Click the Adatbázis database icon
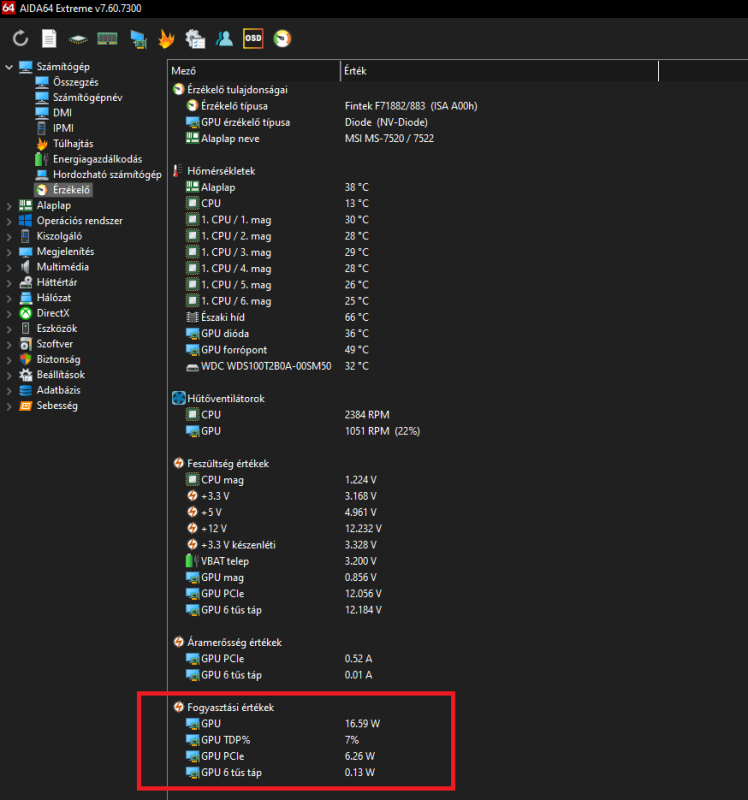Screen dimensions: 748x800 pos(26,390)
